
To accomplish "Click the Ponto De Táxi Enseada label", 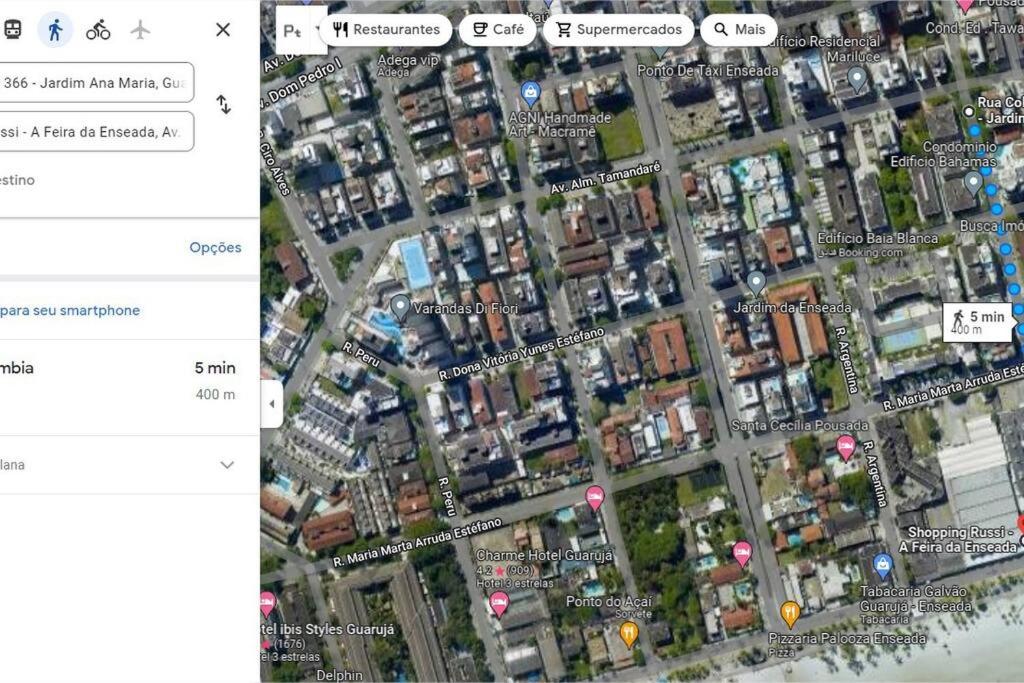I will tap(707, 70).
